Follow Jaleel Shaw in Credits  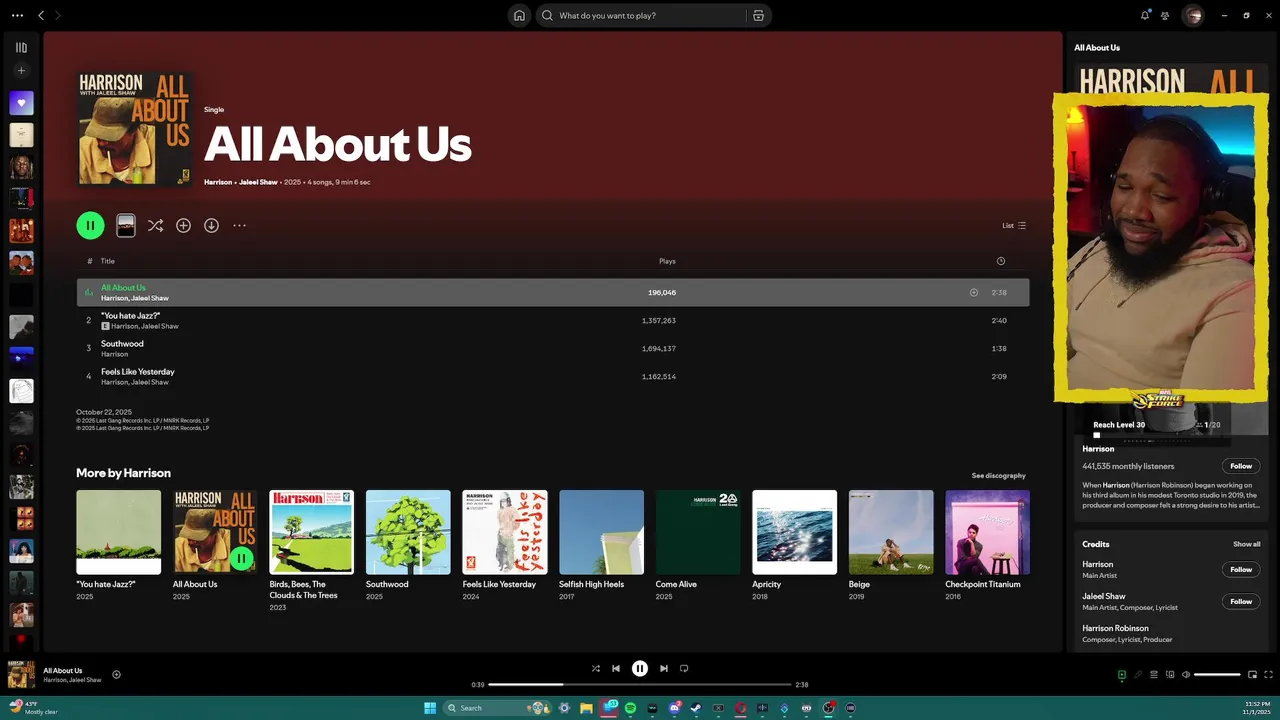pos(1241,601)
